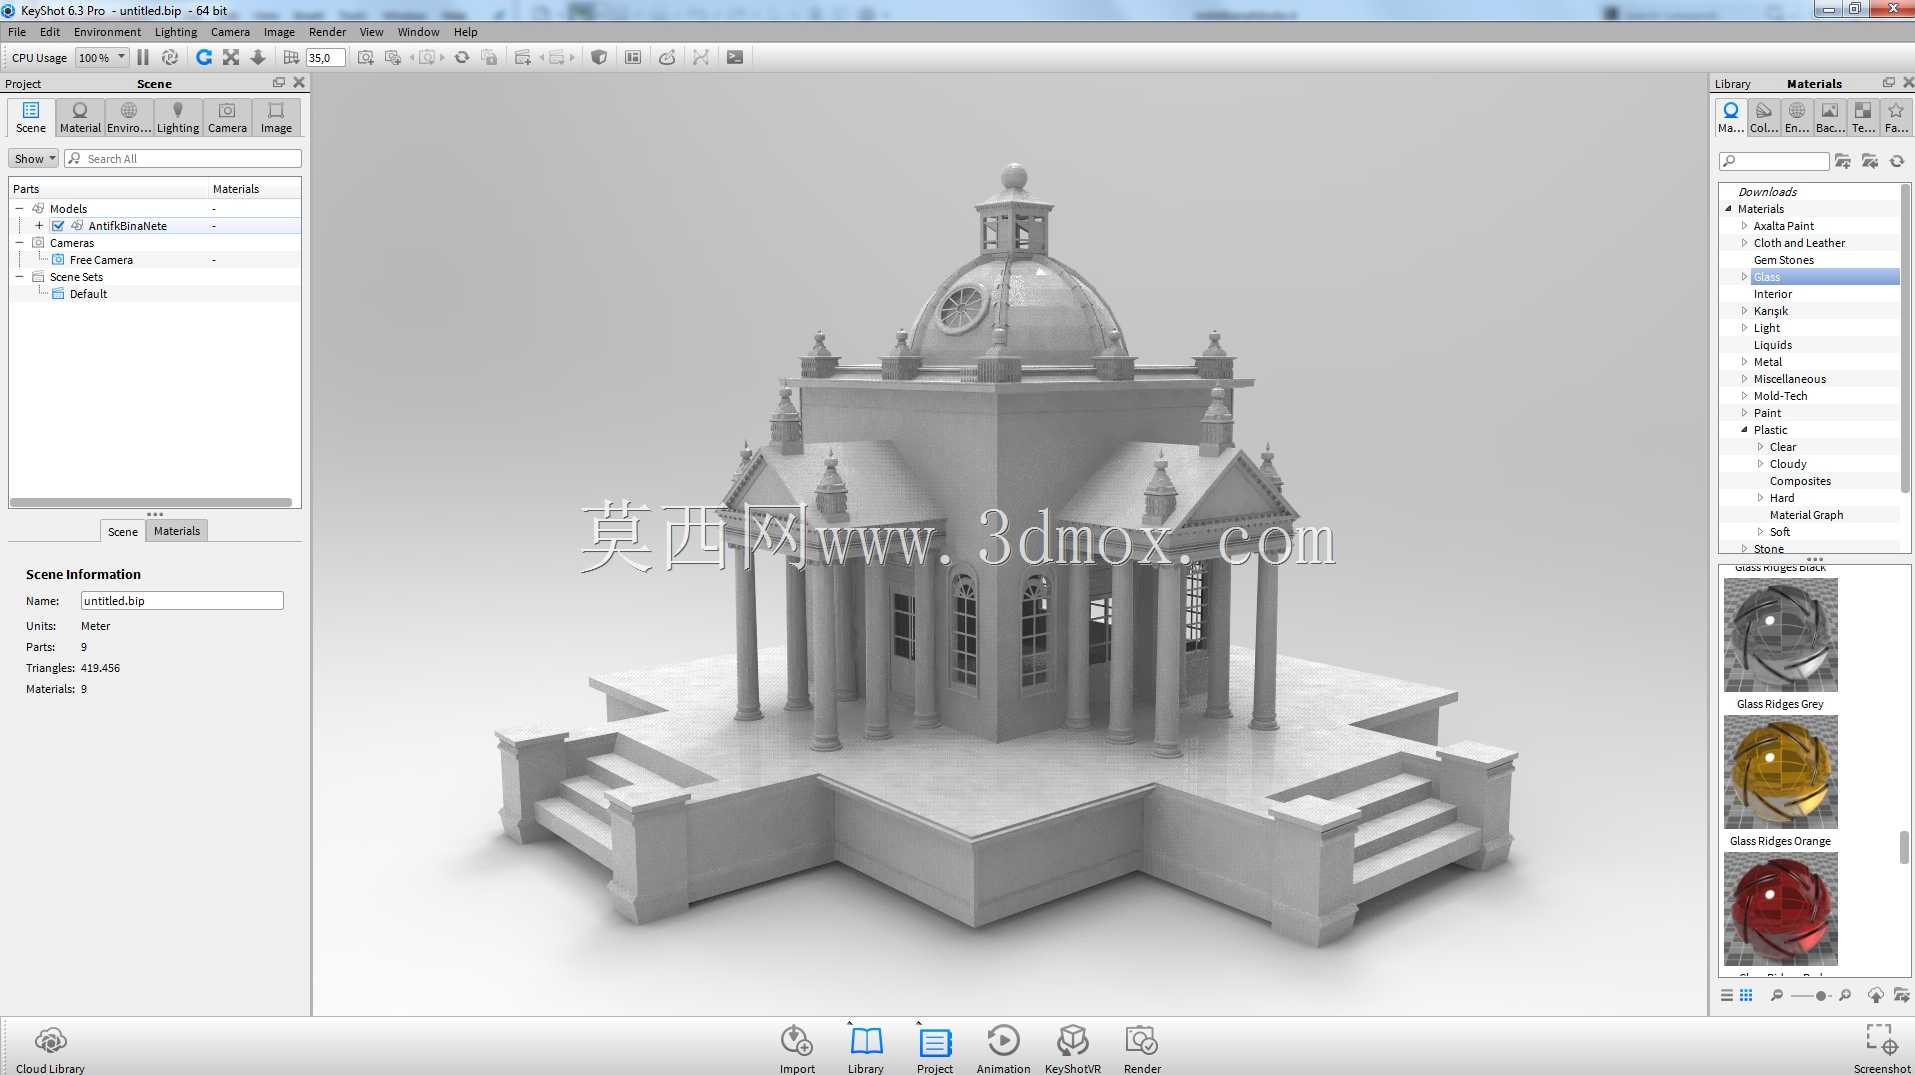Collapse the Scene Sets tree node
The width and height of the screenshot is (1915, 1075).
point(19,277)
